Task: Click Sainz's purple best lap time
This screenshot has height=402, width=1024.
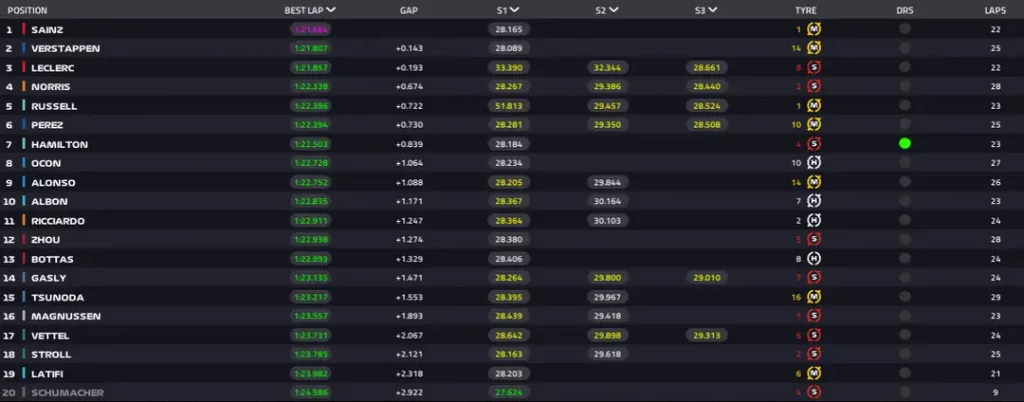Action: point(310,29)
